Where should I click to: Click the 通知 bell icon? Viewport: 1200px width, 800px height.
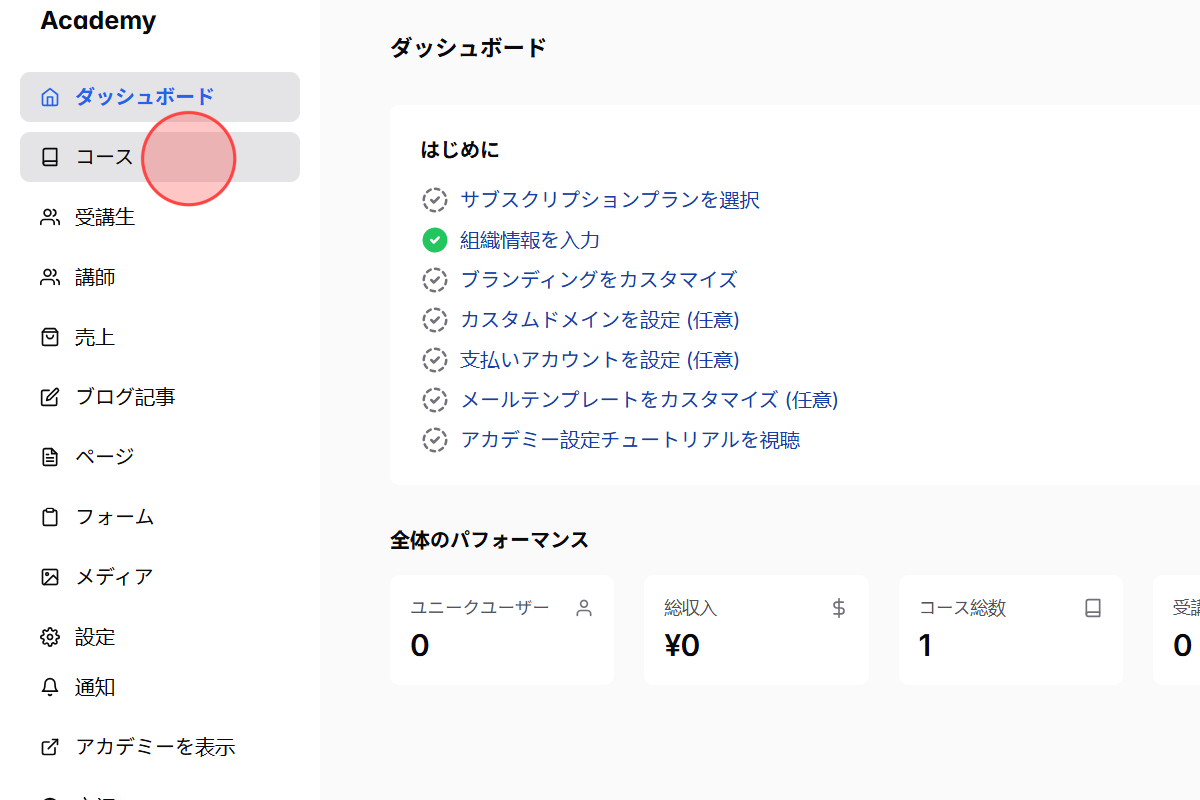(x=49, y=686)
